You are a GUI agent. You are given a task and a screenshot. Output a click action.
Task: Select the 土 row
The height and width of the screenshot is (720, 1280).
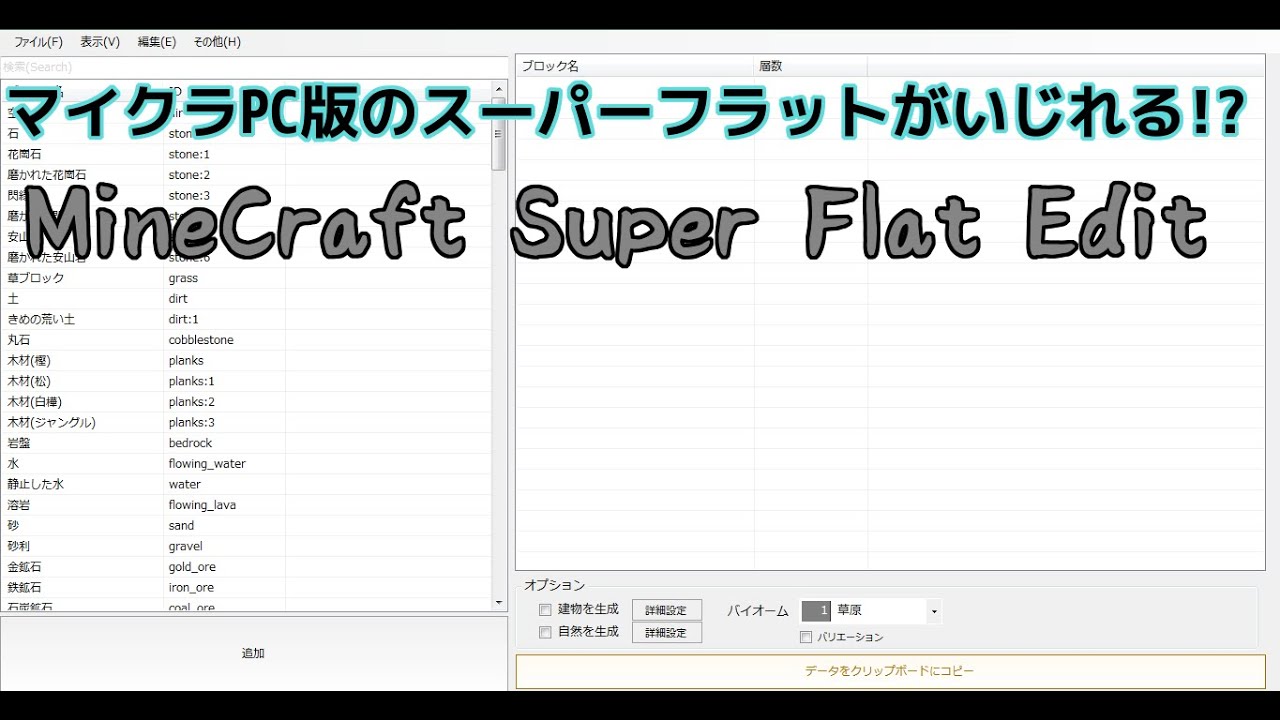point(246,299)
